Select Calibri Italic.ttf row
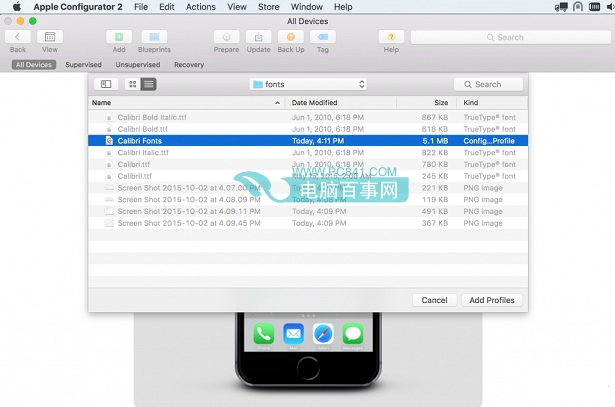Viewport: 615px width, 407px height. [308, 153]
